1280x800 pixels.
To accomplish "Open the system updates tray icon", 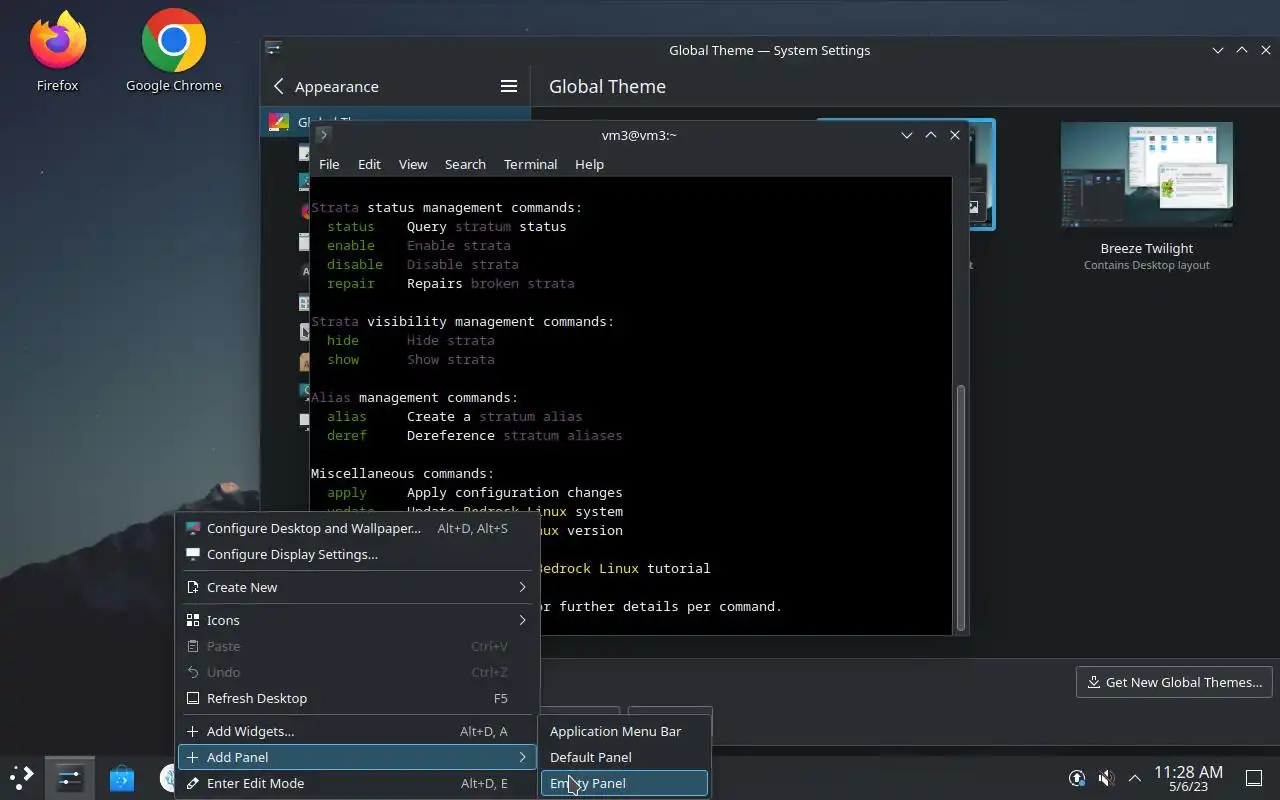I will coord(1077,777).
